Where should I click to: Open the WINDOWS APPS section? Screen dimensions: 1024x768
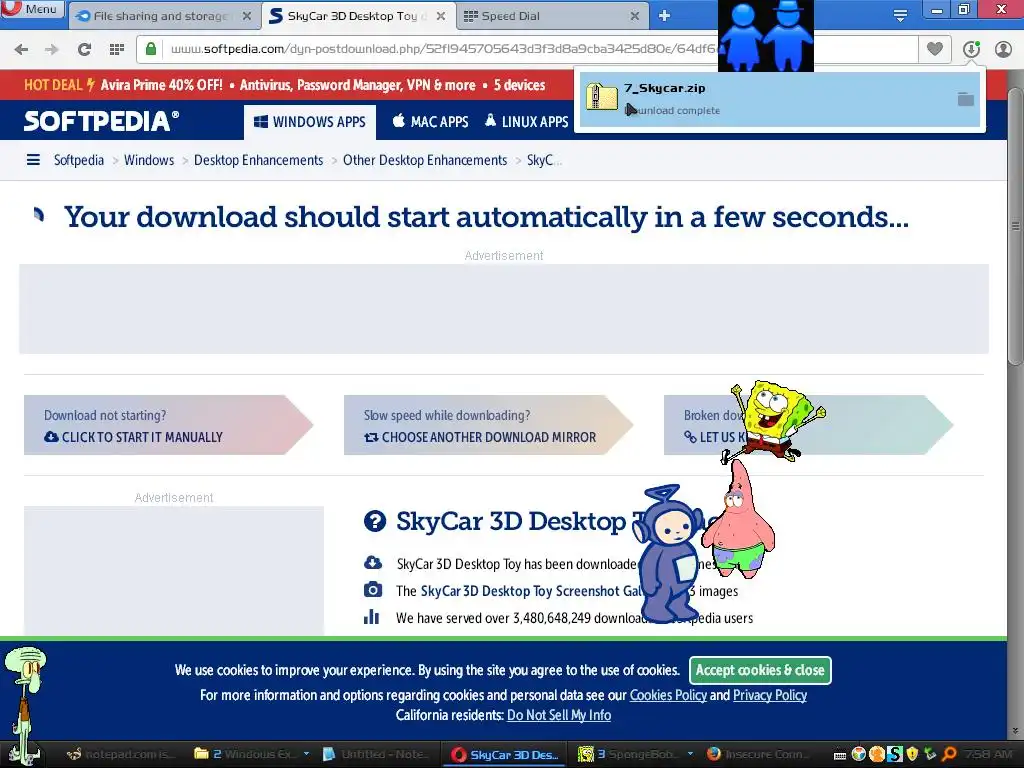coord(310,122)
